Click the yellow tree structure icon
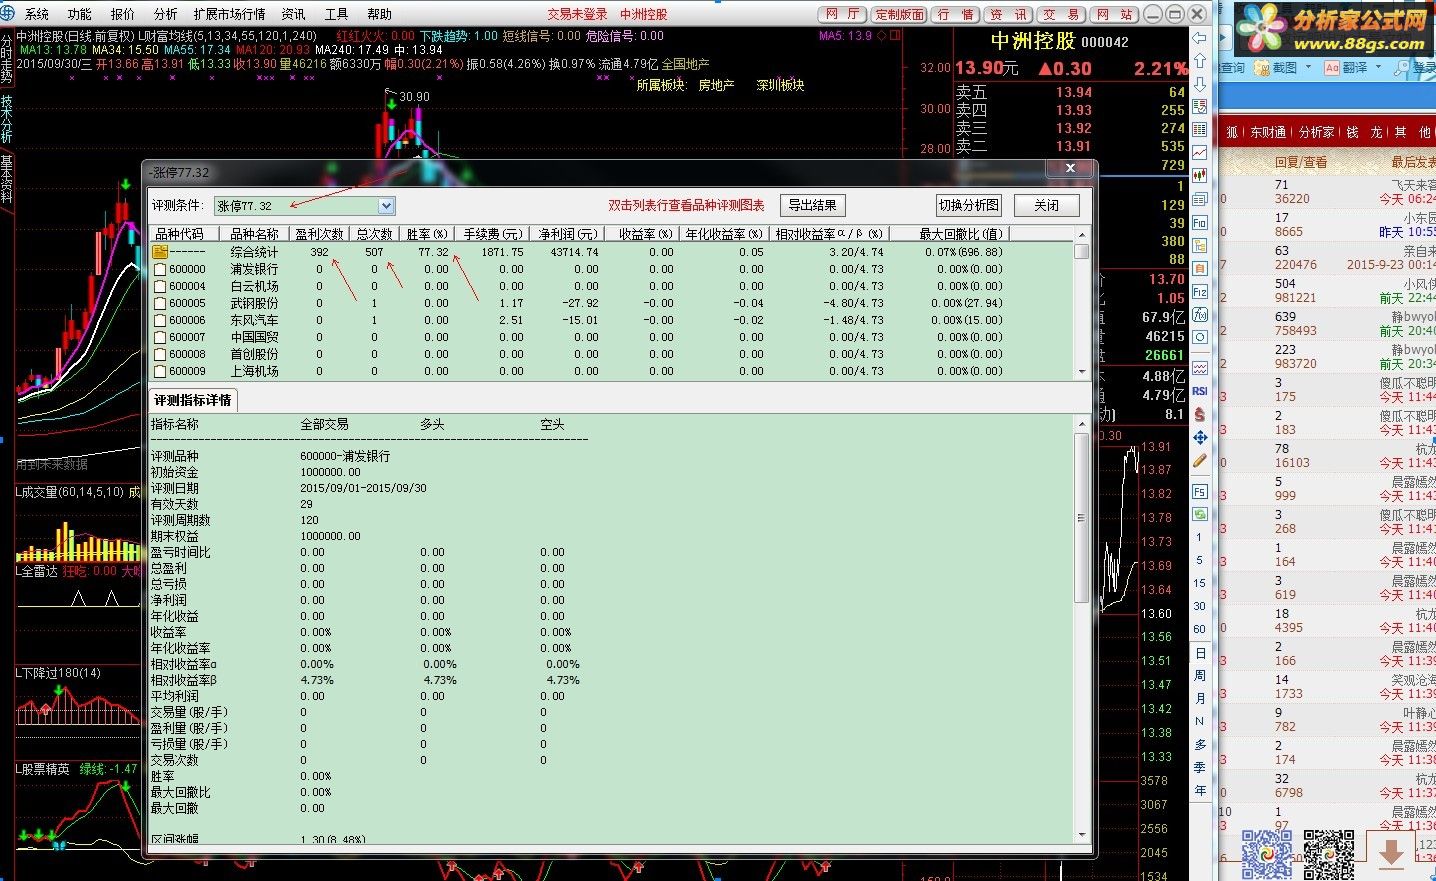The height and width of the screenshot is (881, 1436). tap(1199, 245)
